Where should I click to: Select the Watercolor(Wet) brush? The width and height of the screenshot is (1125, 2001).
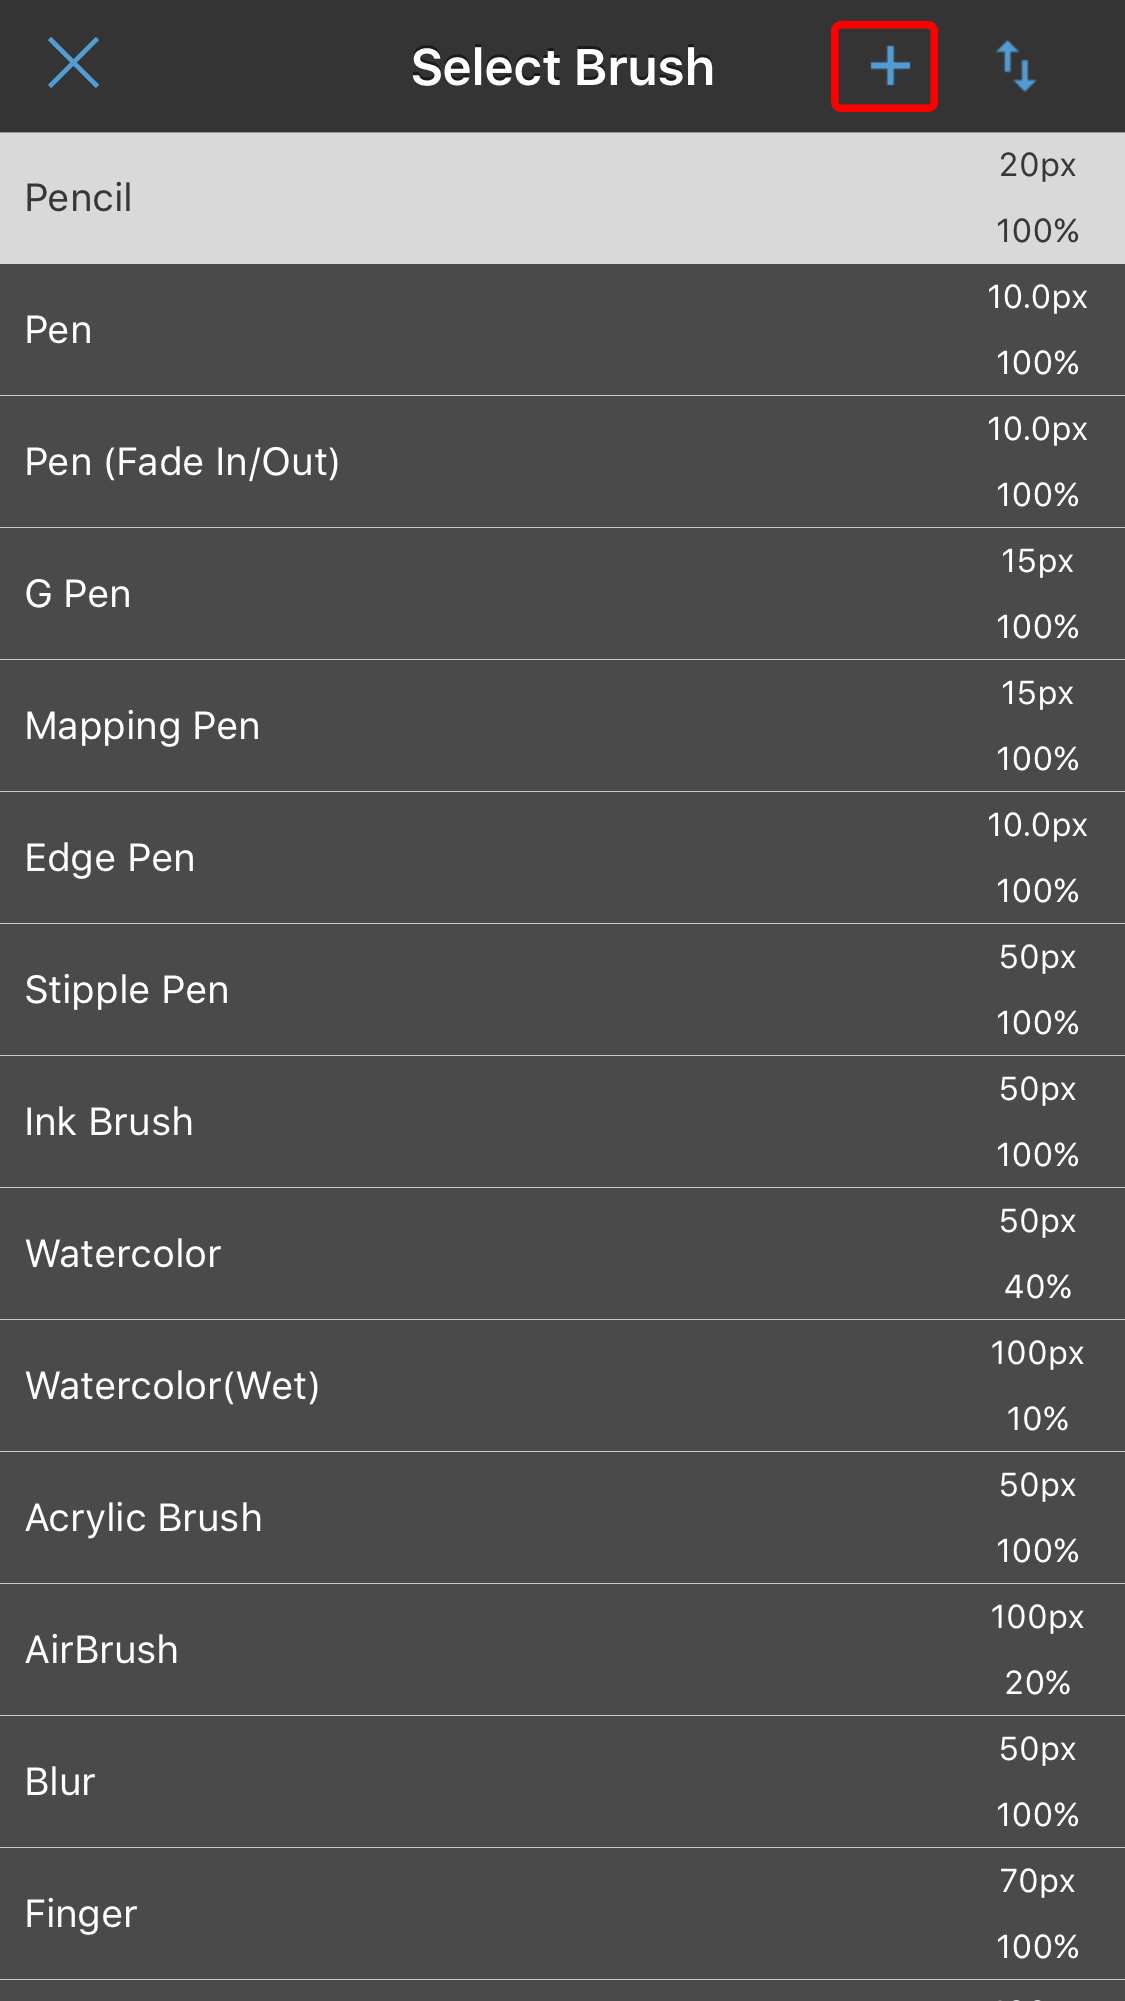coord(400,1385)
